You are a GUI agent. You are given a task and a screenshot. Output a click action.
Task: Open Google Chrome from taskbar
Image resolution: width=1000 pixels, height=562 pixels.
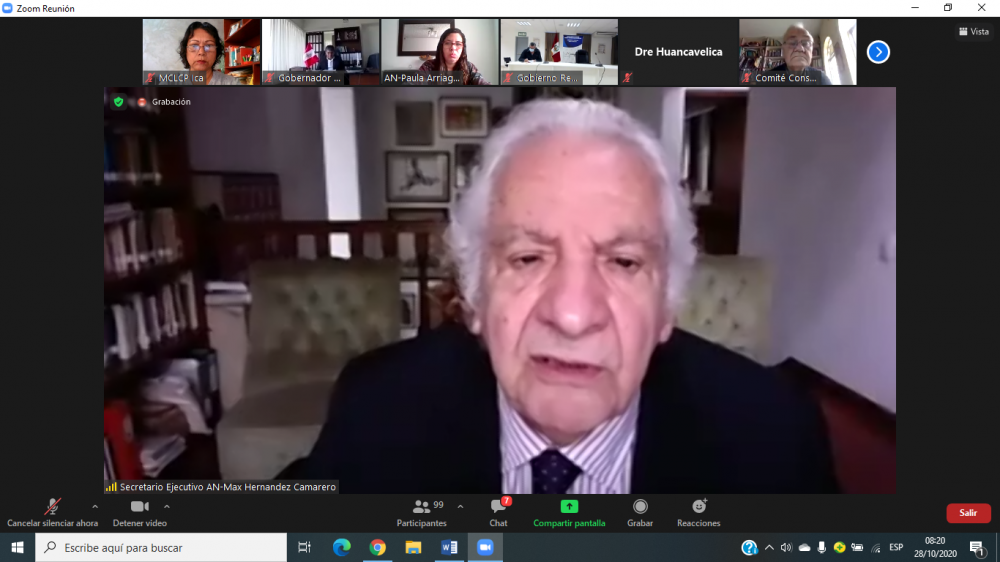pyautogui.click(x=377, y=547)
